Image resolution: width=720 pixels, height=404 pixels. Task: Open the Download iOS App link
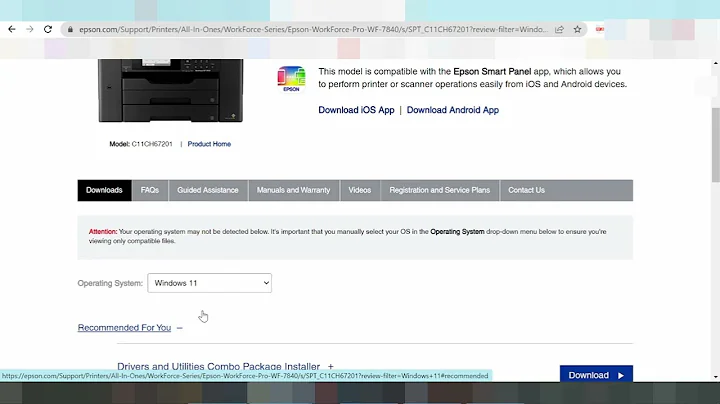356,110
